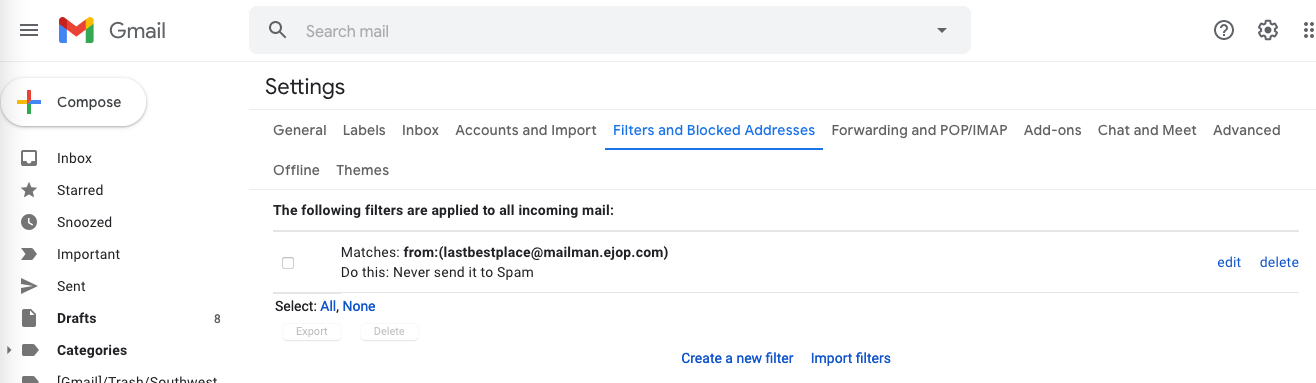1316x383 pixels.
Task: Click the Settings page heading
Action: [x=305, y=87]
